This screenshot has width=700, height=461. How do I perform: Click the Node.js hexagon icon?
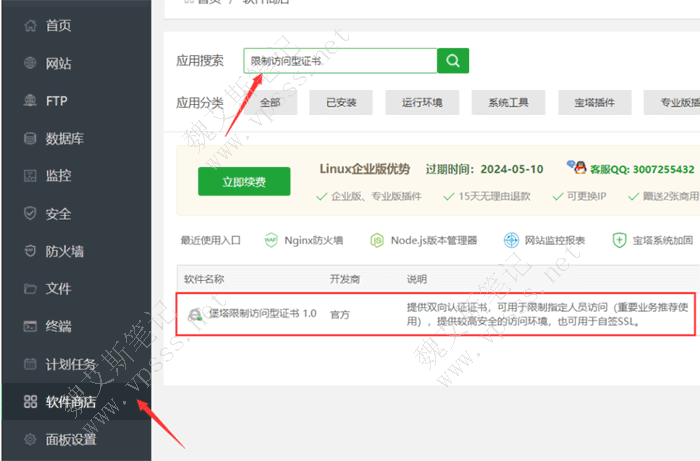377,241
